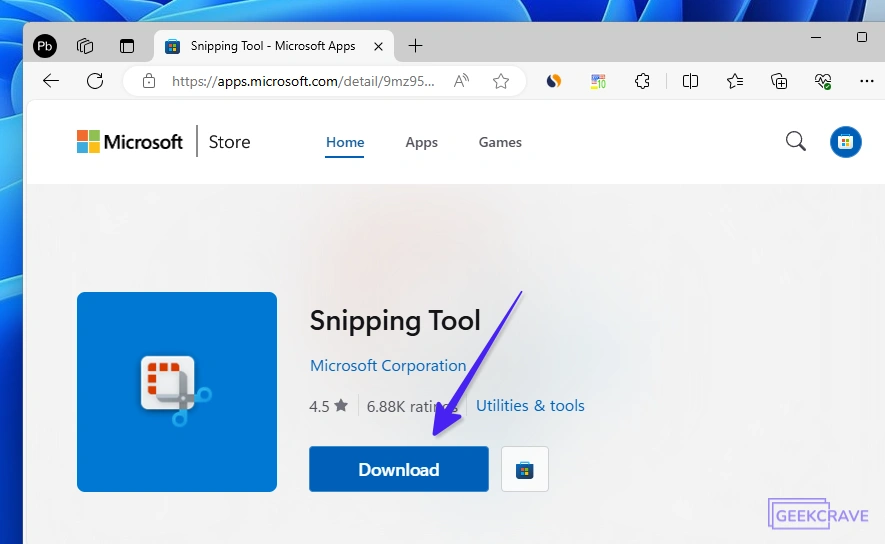The image size is (885, 544).
Task: Select the Games navigation item
Action: click(x=500, y=142)
